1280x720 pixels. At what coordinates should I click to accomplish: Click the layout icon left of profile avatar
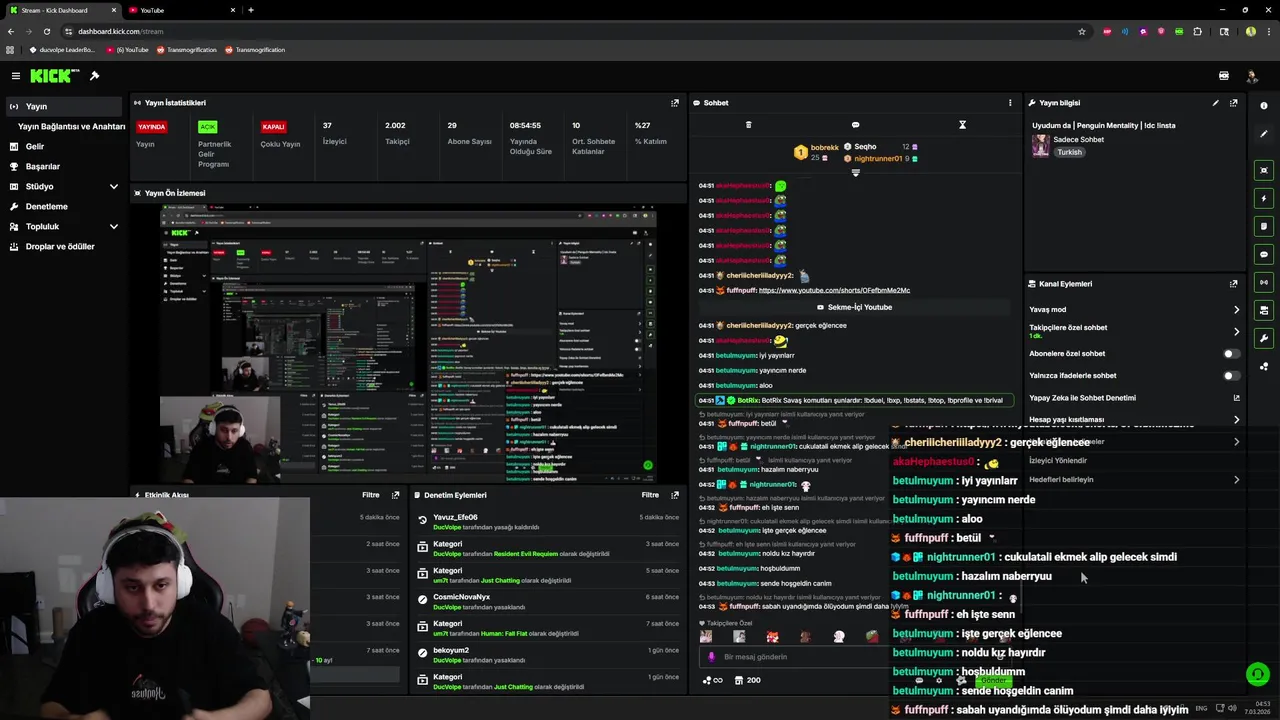click(1224, 76)
